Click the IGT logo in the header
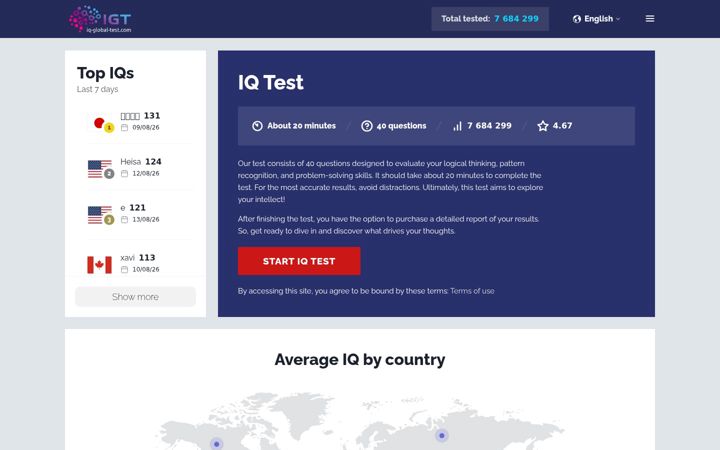The width and height of the screenshot is (720, 450). pos(100,19)
